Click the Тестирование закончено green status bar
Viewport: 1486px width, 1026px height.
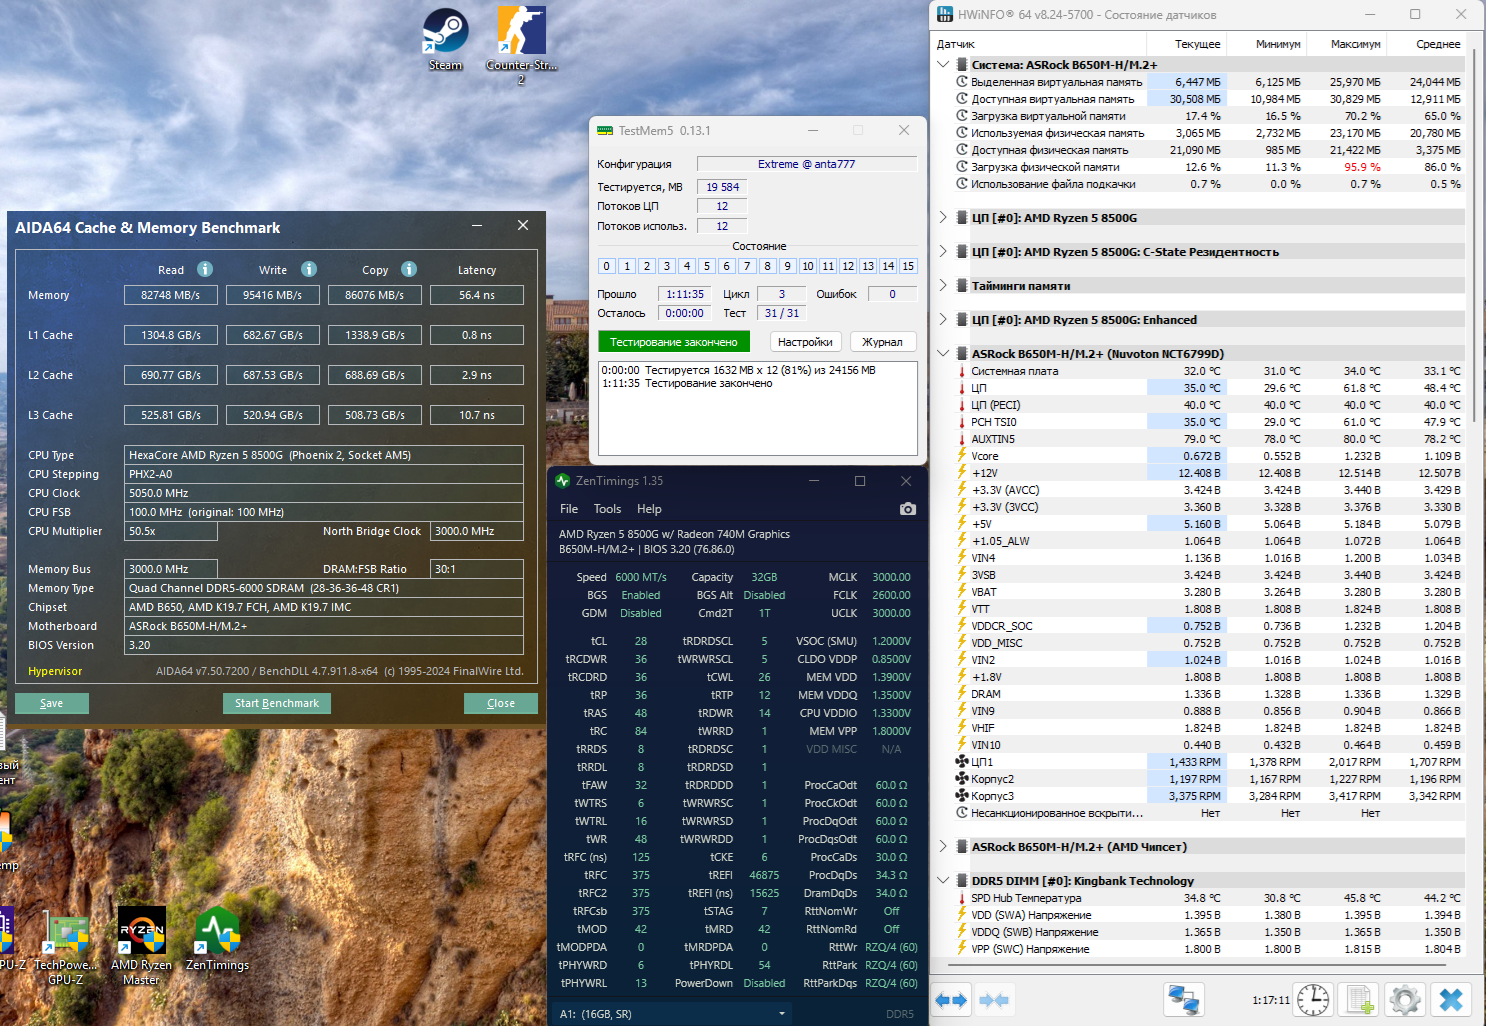674,342
